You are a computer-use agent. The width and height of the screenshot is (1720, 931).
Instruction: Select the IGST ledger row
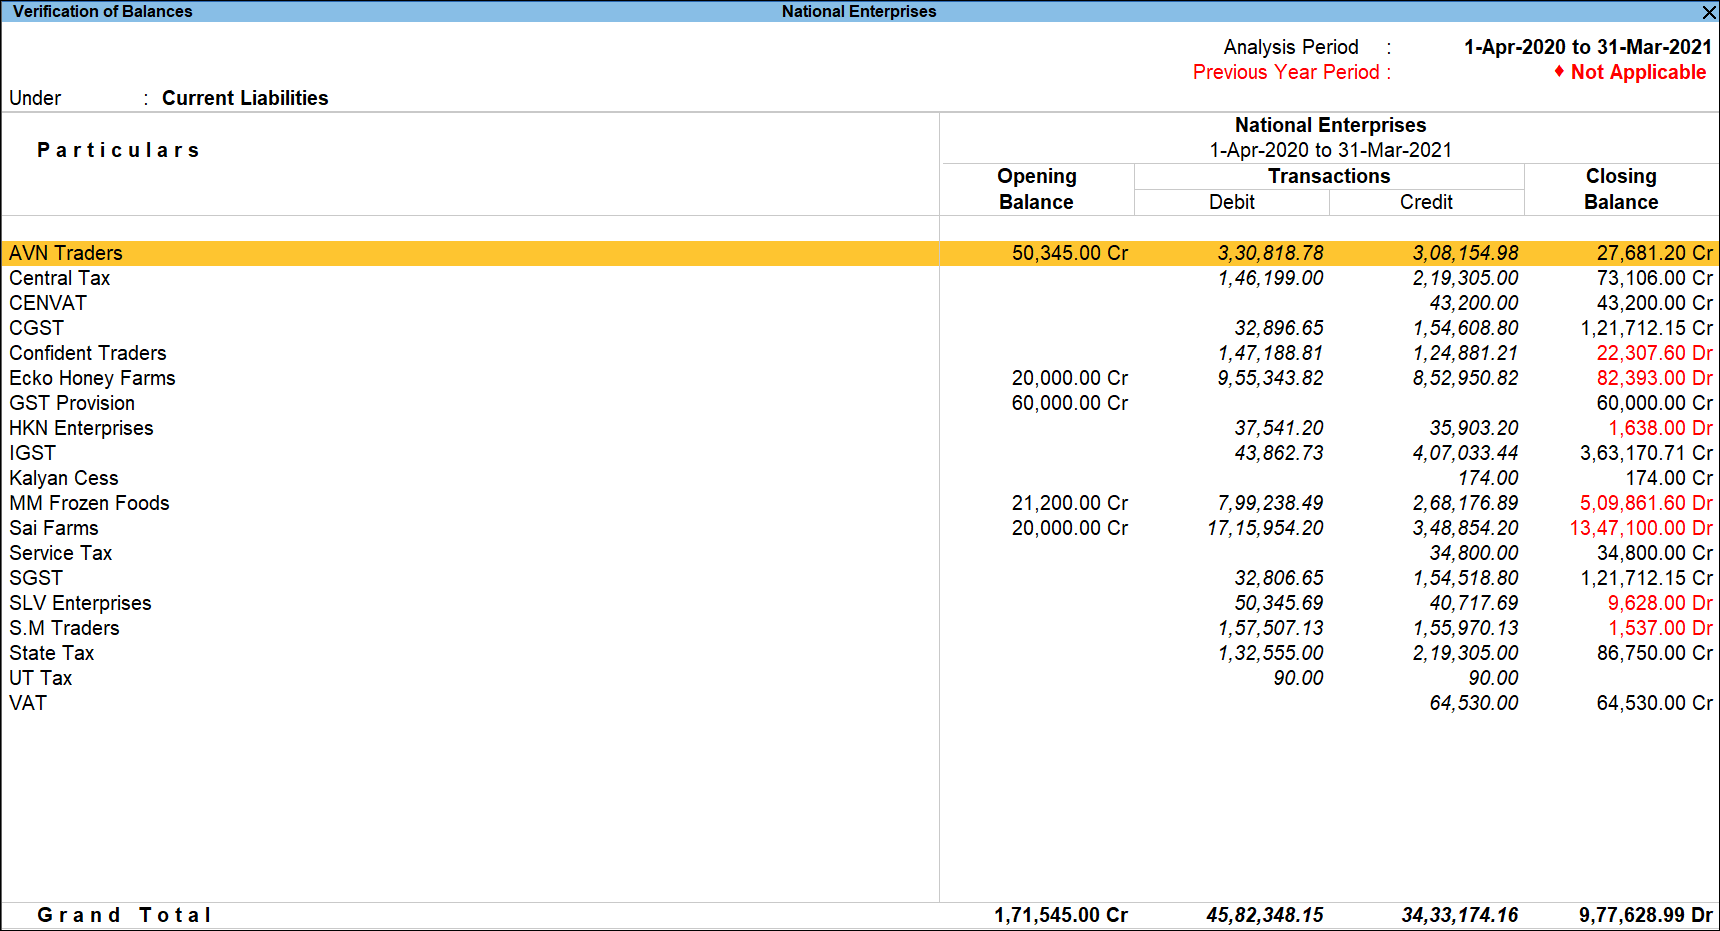[x=32, y=453]
